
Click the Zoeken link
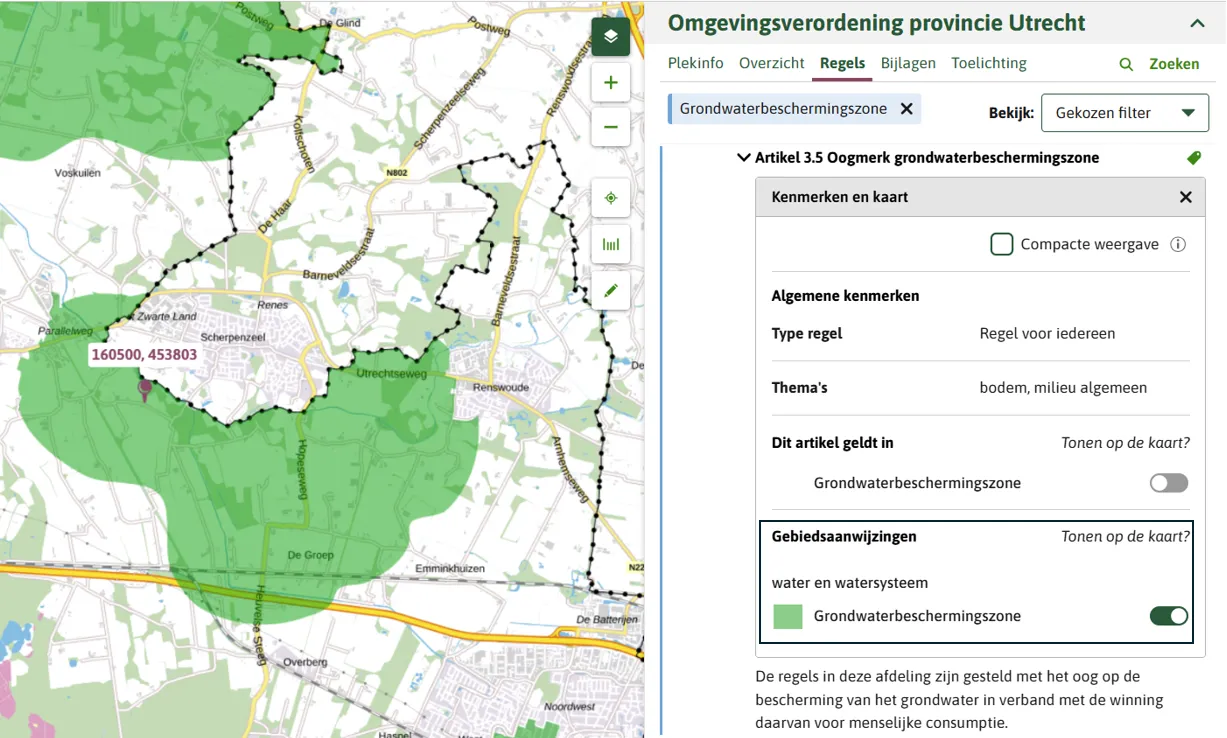click(1174, 64)
